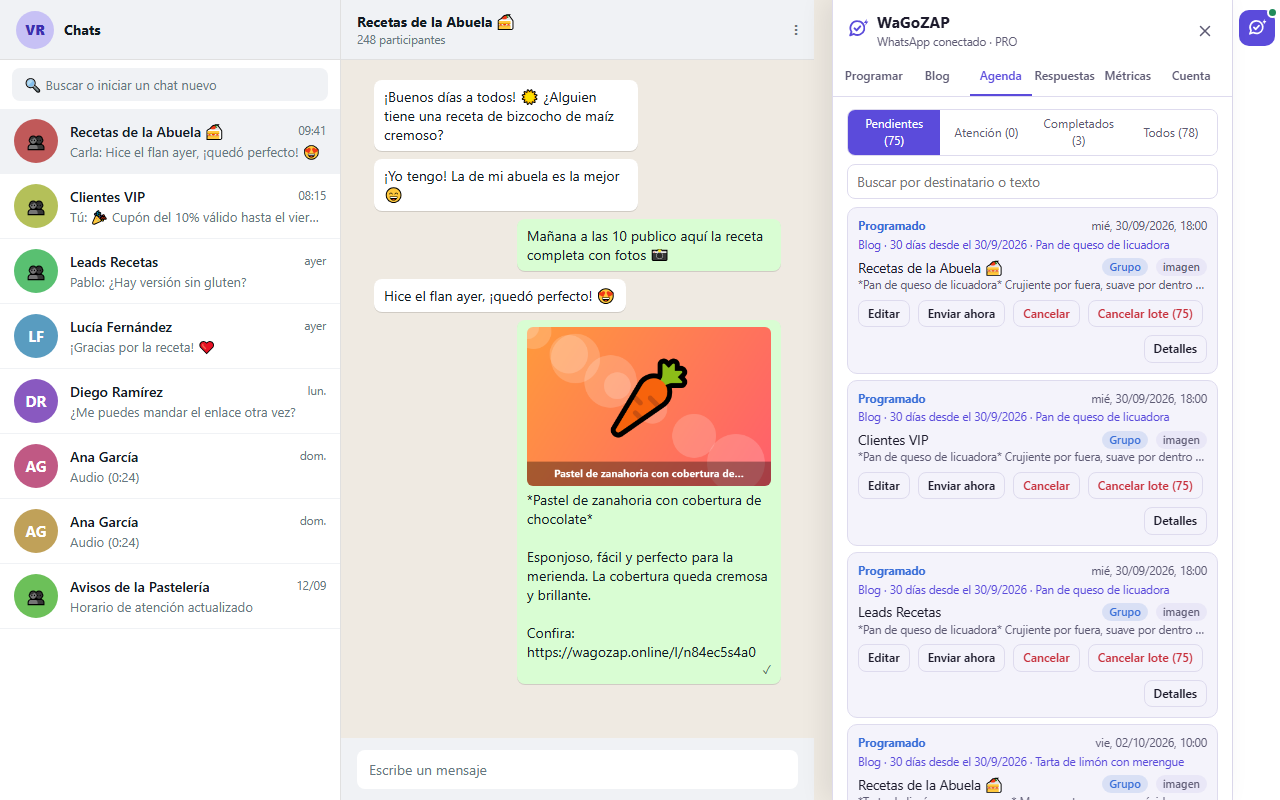Cancel the scheduled Clientes VIP message
The image size is (1280, 800).
pos(1047,486)
